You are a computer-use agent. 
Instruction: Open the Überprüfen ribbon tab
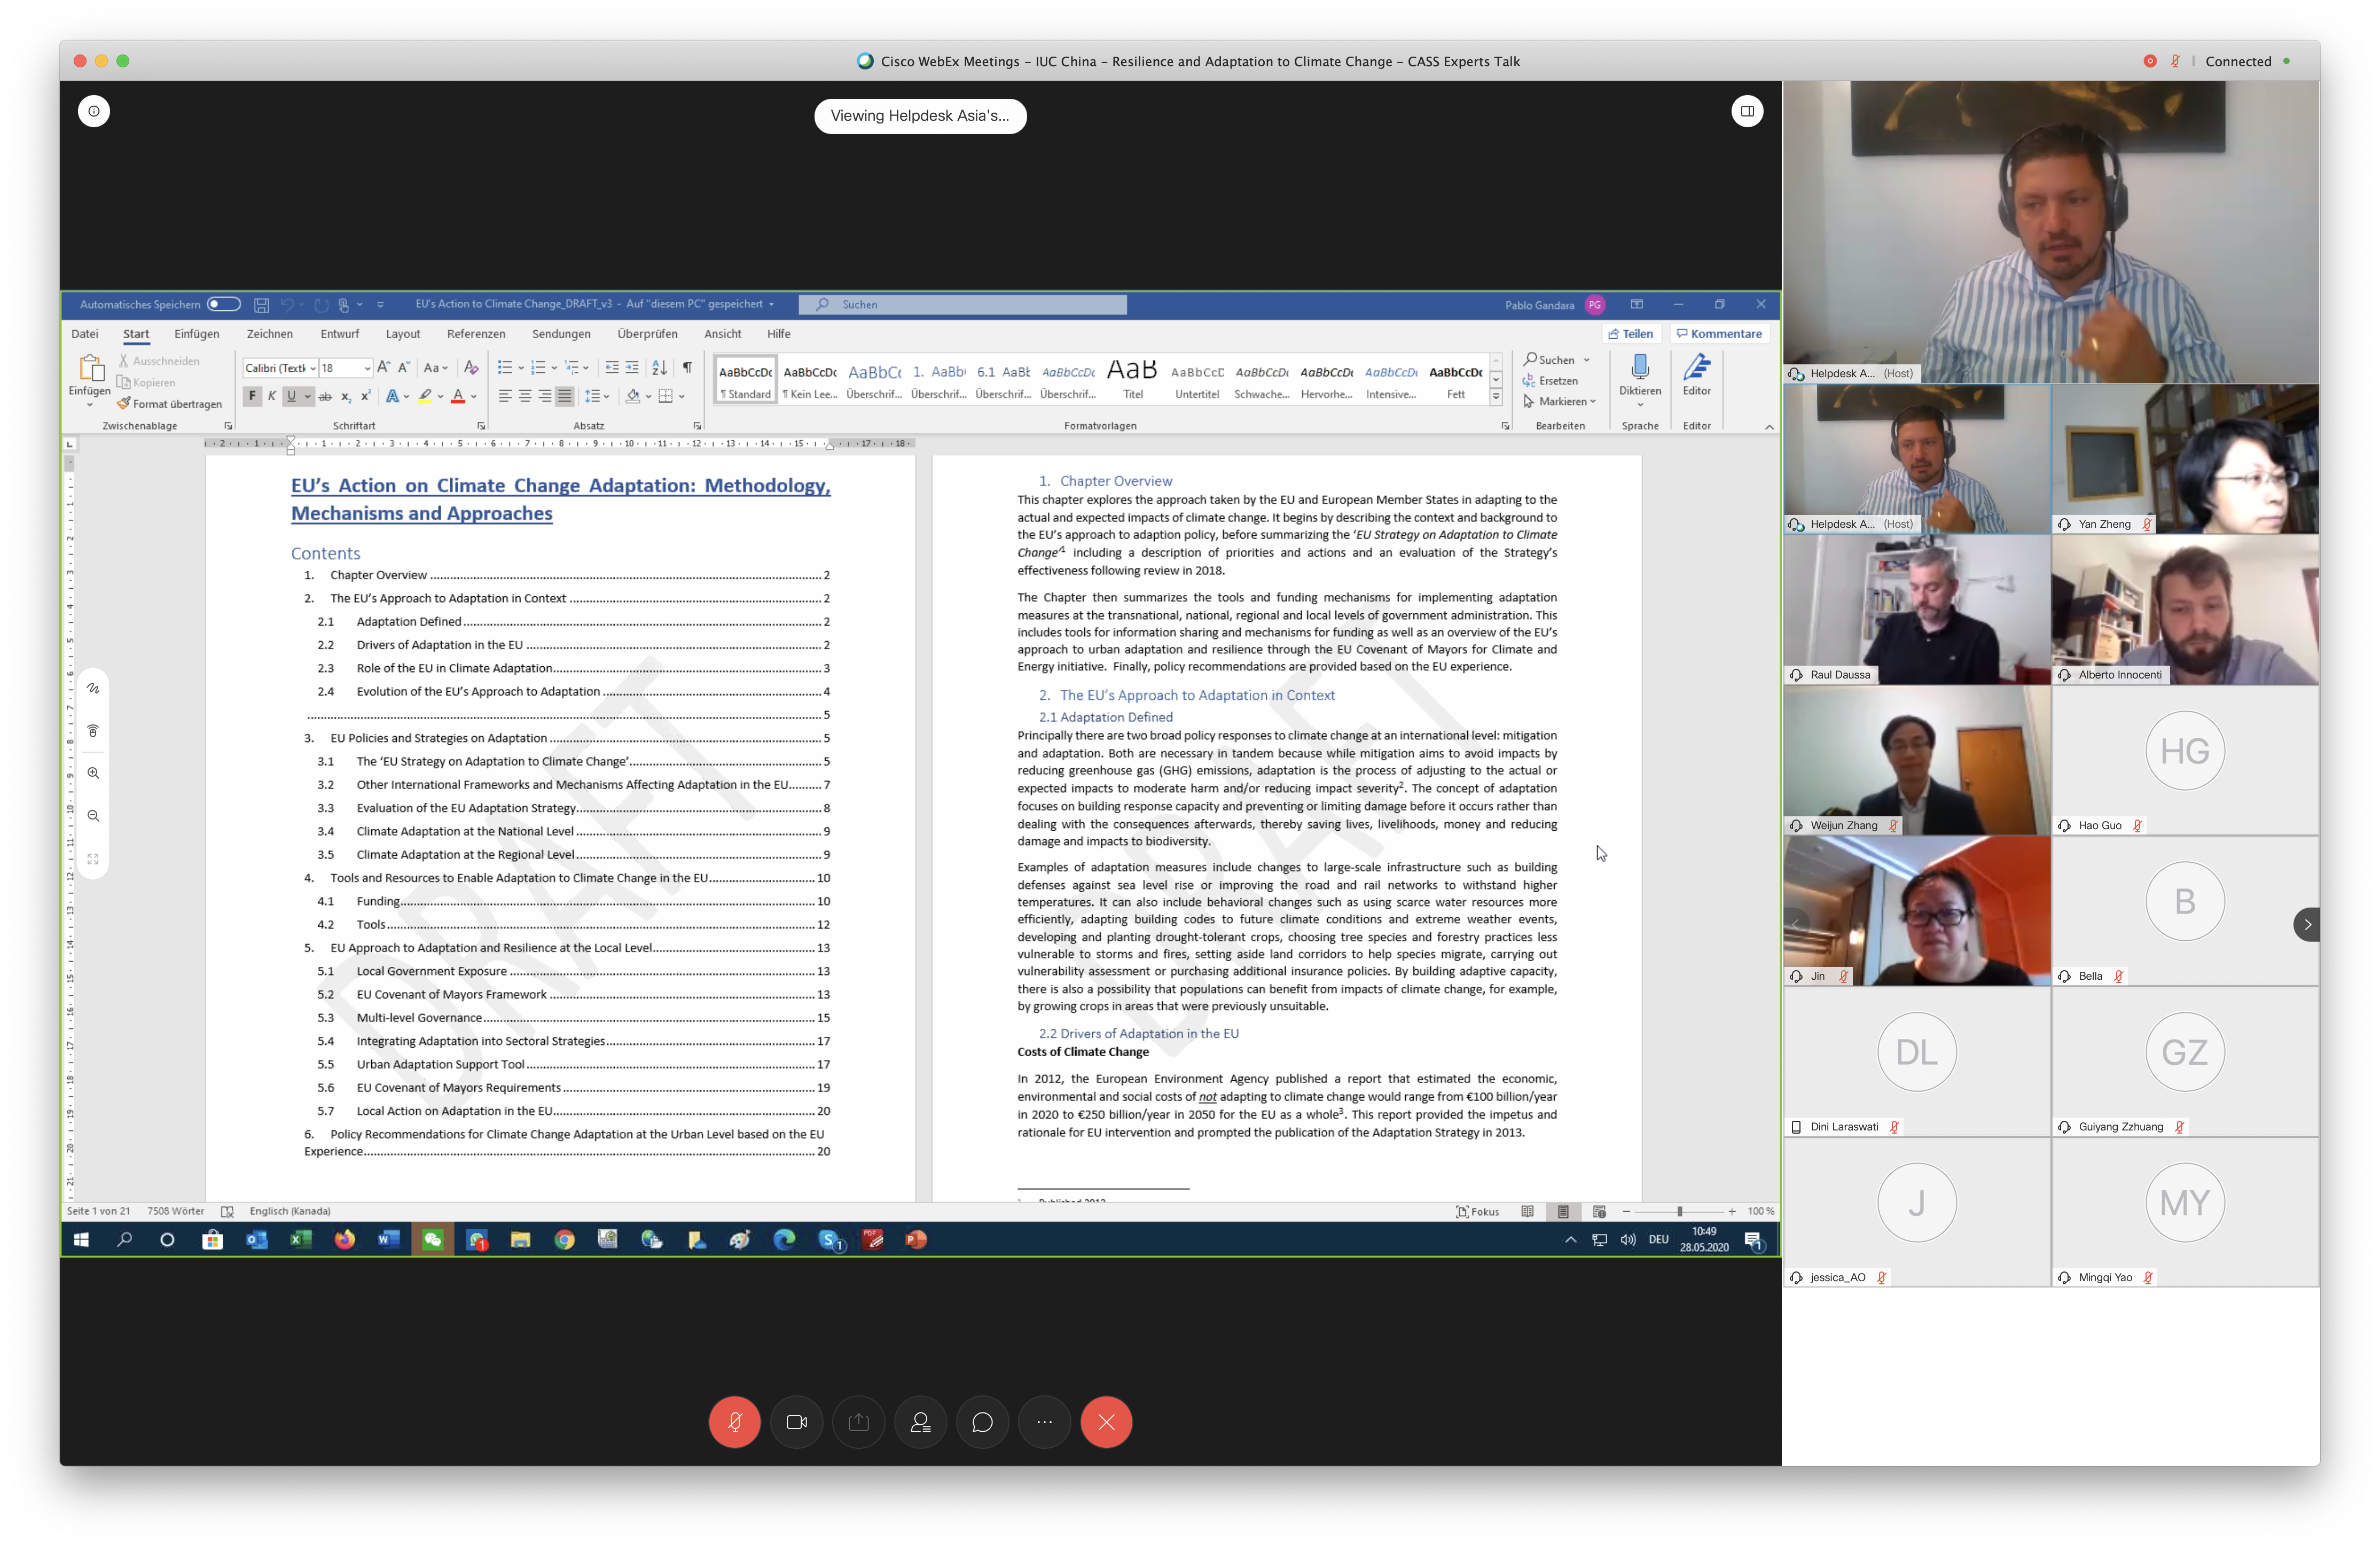(x=647, y=334)
